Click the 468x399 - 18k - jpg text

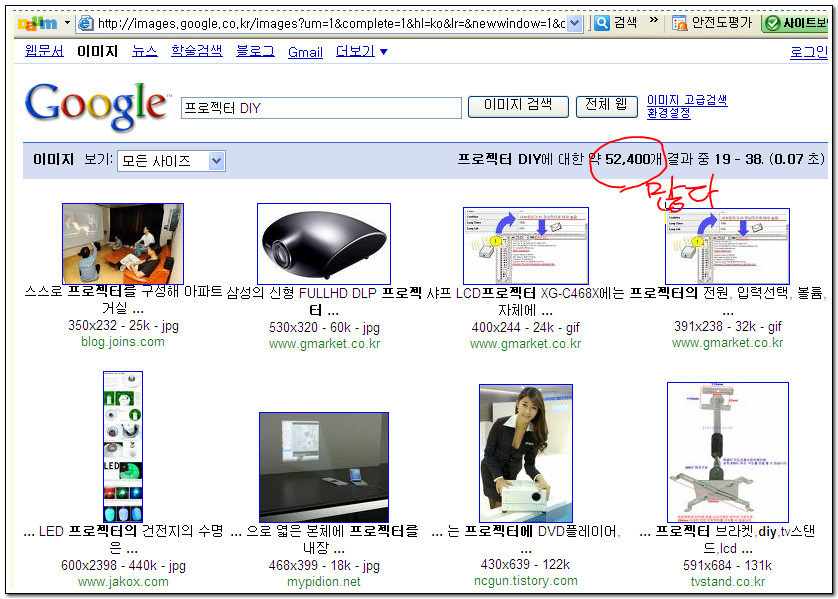[x=324, y=565]
